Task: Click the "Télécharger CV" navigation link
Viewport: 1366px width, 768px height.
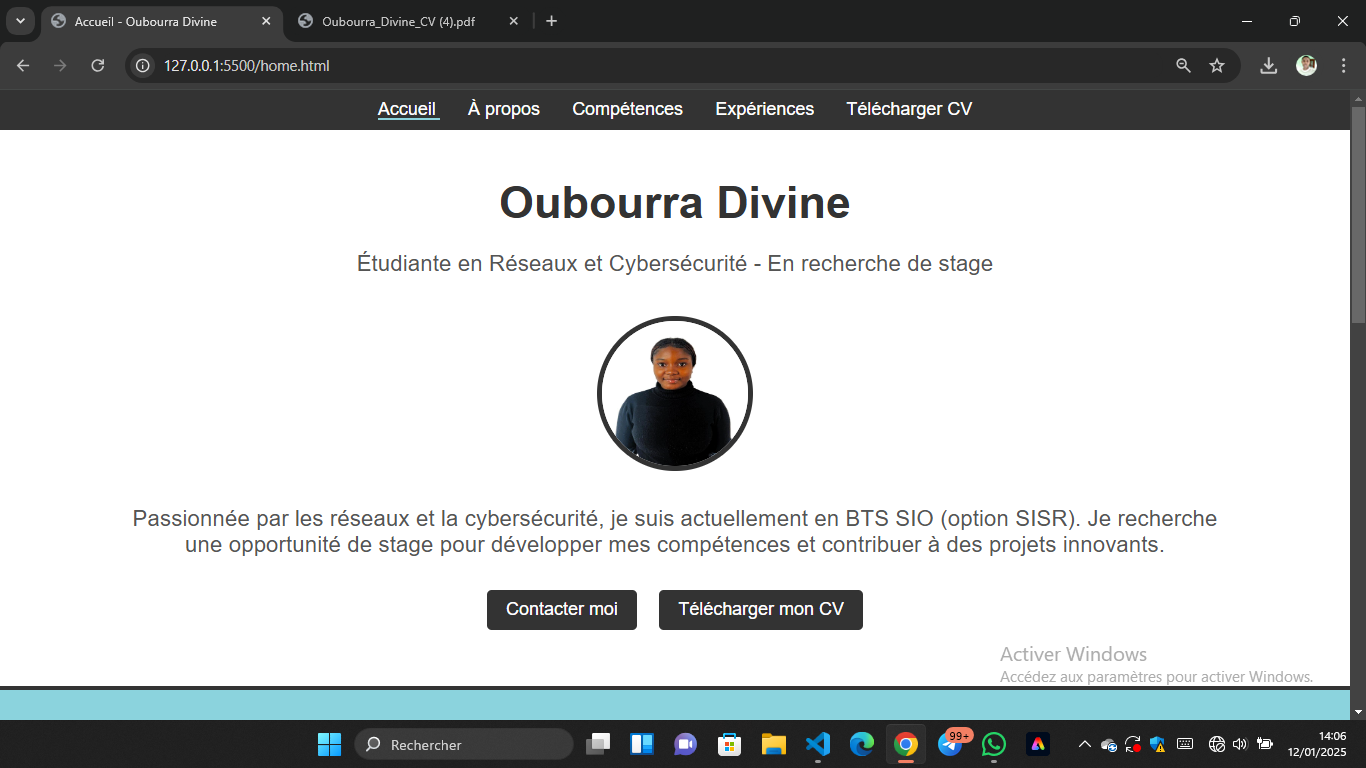Action: coord(908,109)
